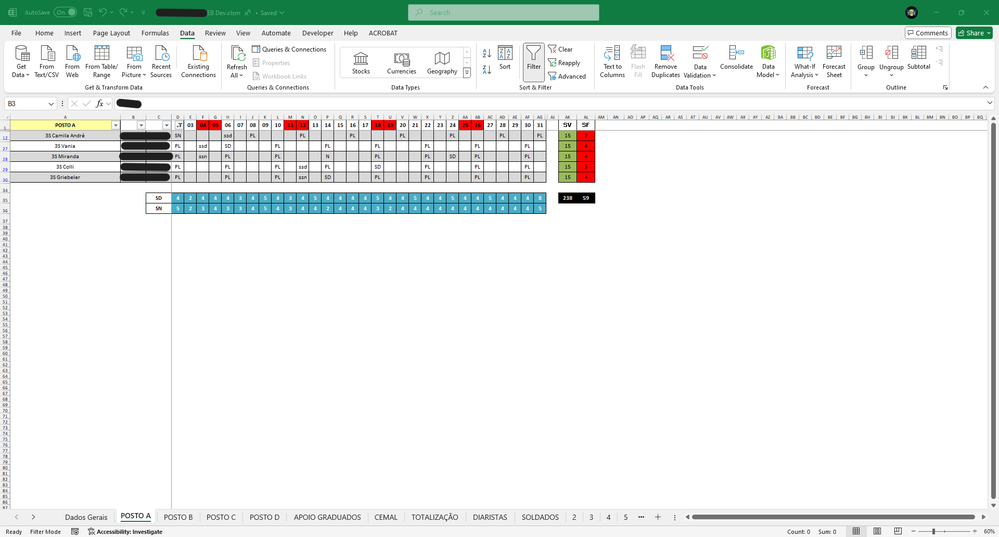The height and width of the screenshot is (537, 999).
Task: Open the File menu
Action: 16,32
